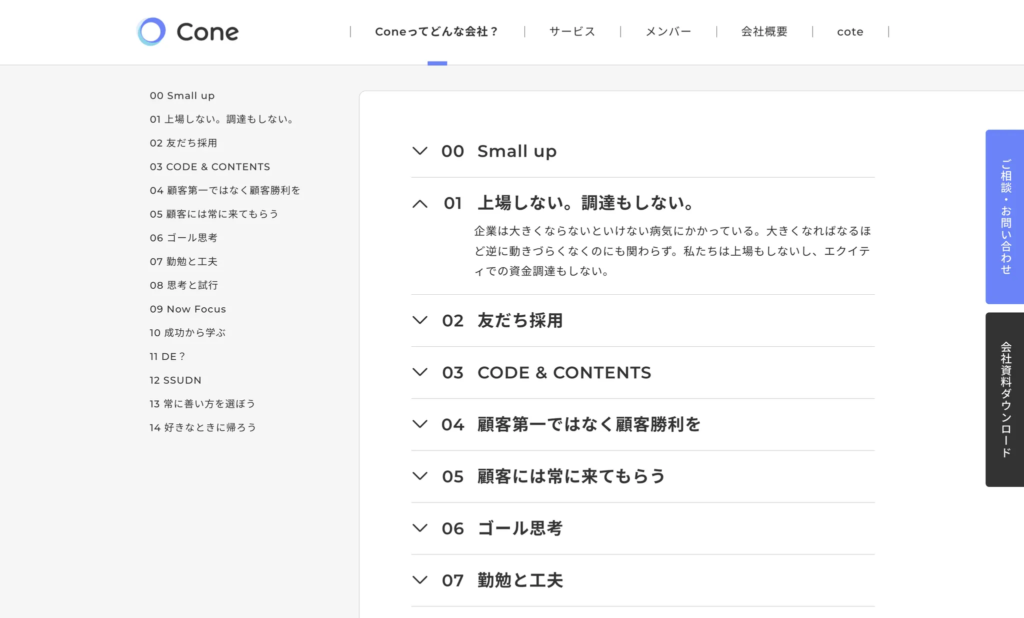Expand the 07 勤勉と工夫 chevron
This screenshot has width=1024, height=618.
tap(420, 580)
